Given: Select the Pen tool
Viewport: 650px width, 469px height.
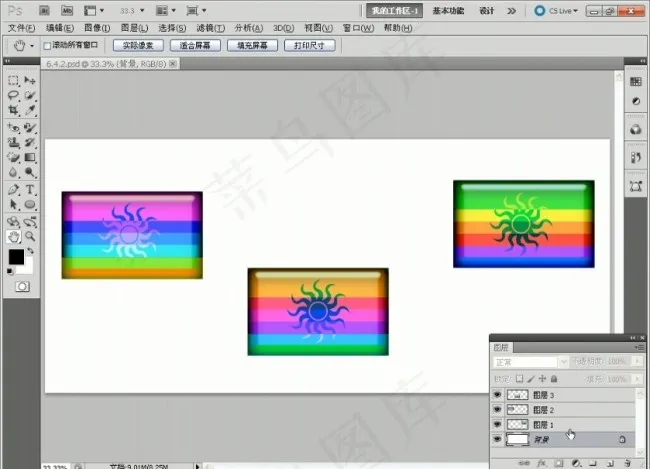Looking at the screenshot, I should [x=14, y=189].
